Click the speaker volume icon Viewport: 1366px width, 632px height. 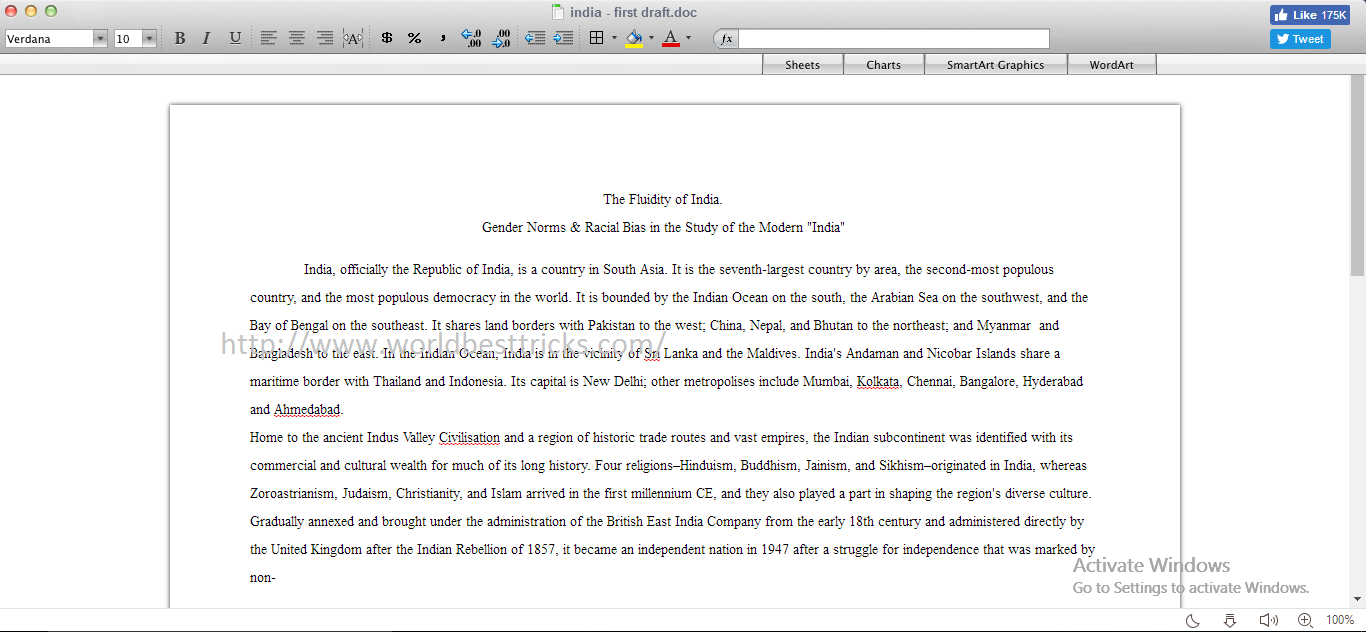pyautogui.click(x=1268, y=620)
